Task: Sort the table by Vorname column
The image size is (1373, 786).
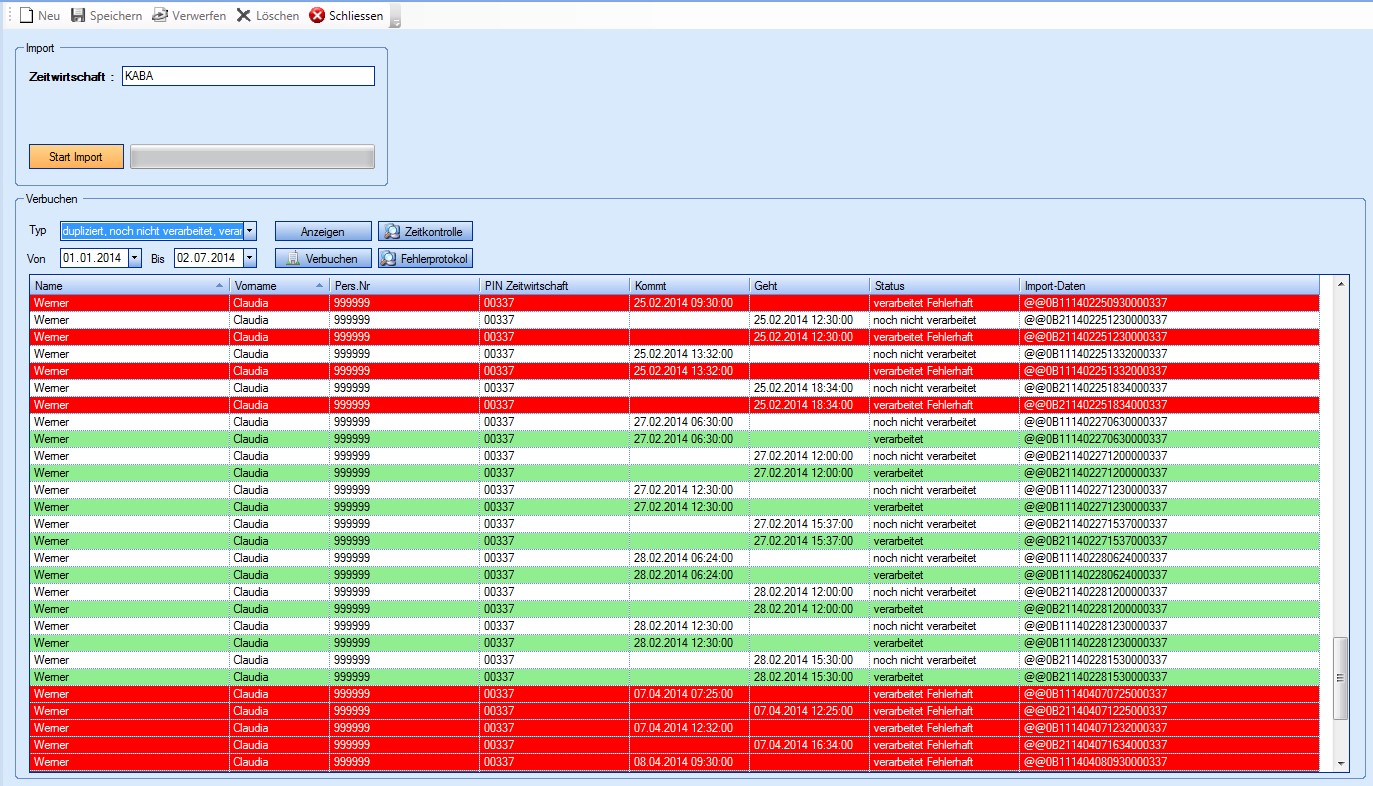Action: 279,285
